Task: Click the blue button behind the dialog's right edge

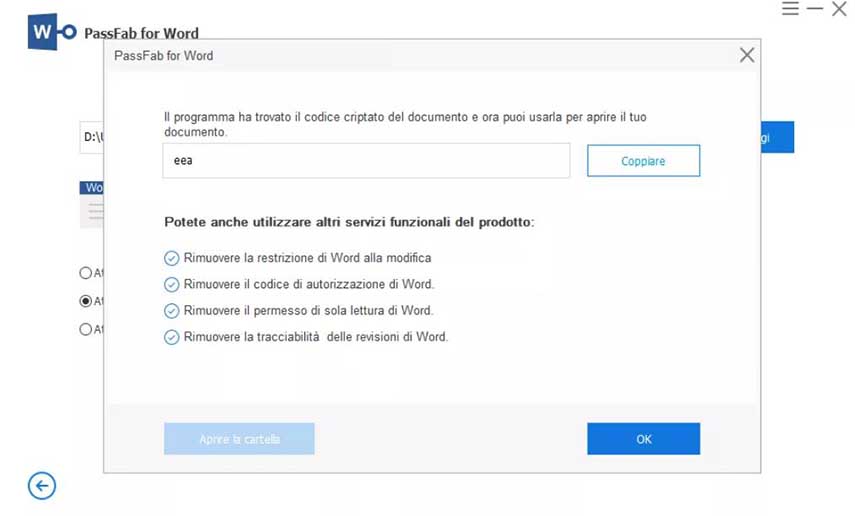Action: 777,138
